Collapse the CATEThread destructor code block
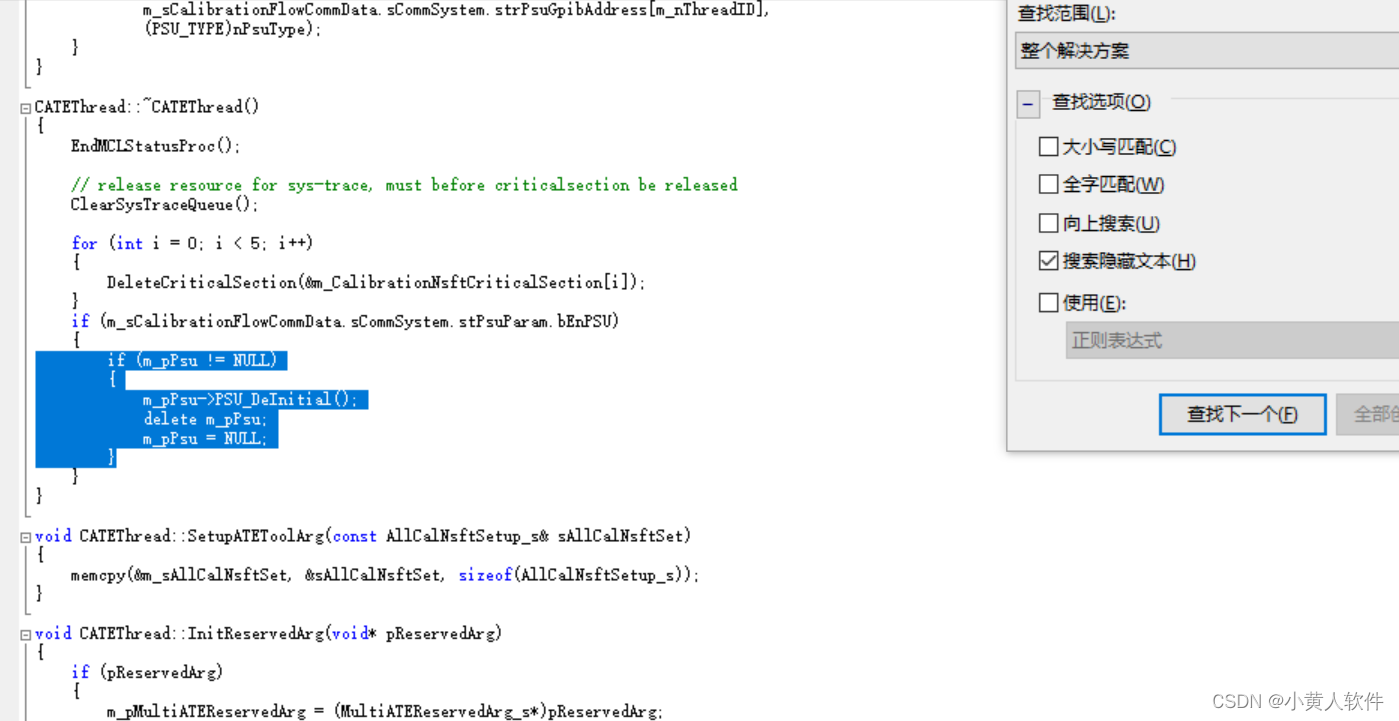The height and width of the screenshot is (721, 1399). (x=26, y=108)
